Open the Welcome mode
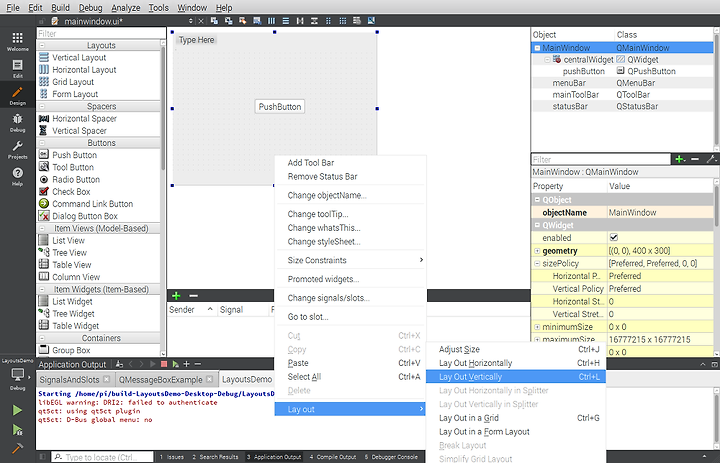720x463 pixels. point(17,41)
